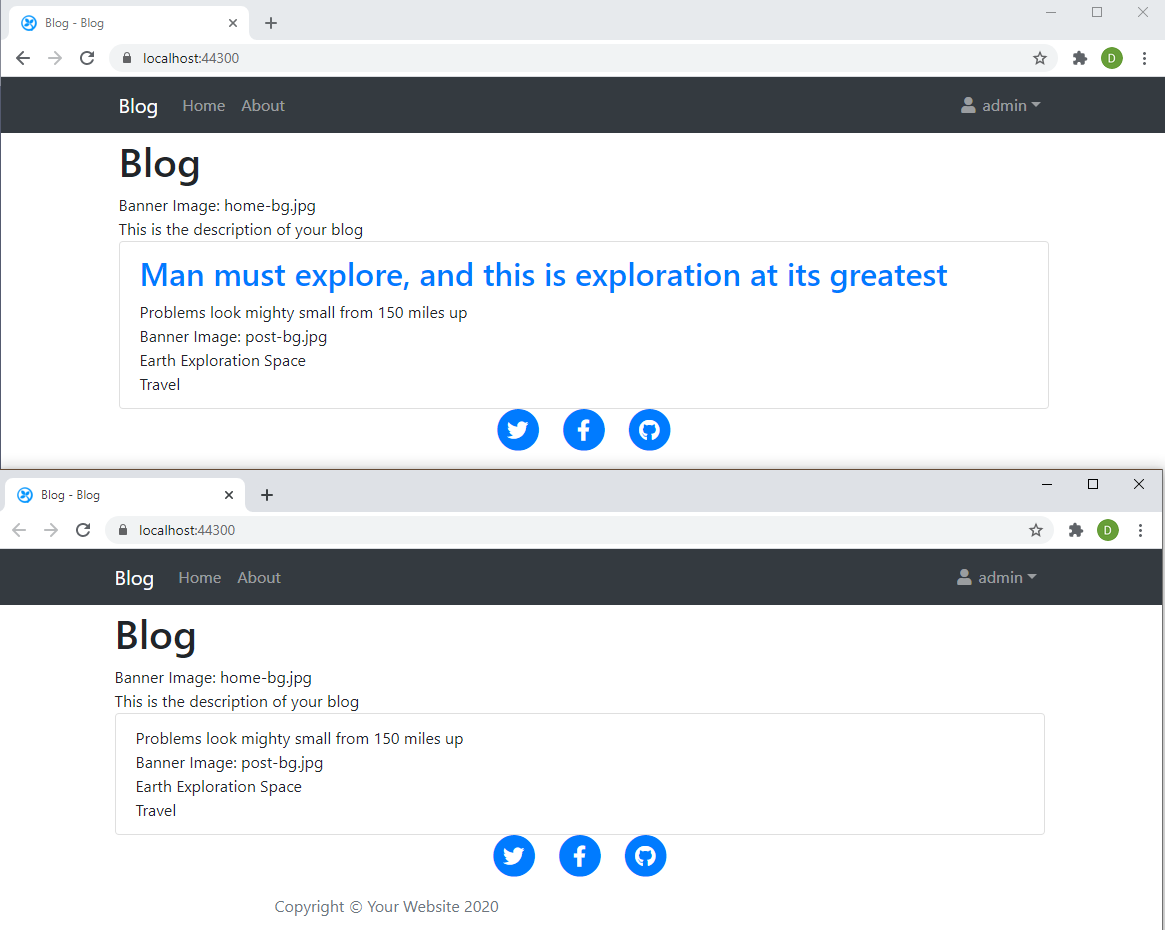Click 'Travel' text in top window post card

click(x=160, y=384)
